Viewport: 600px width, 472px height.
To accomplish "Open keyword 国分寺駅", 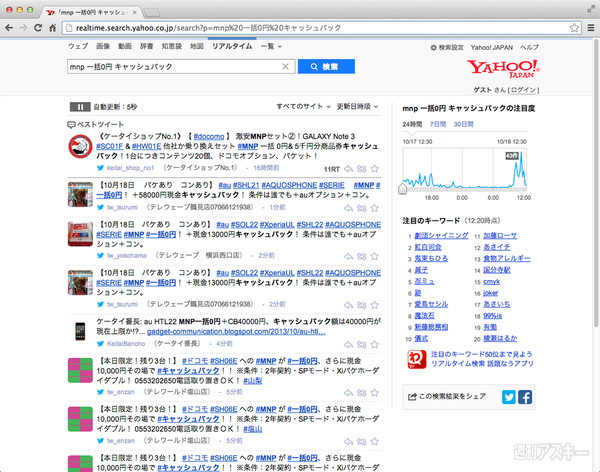I will [497, 270].
